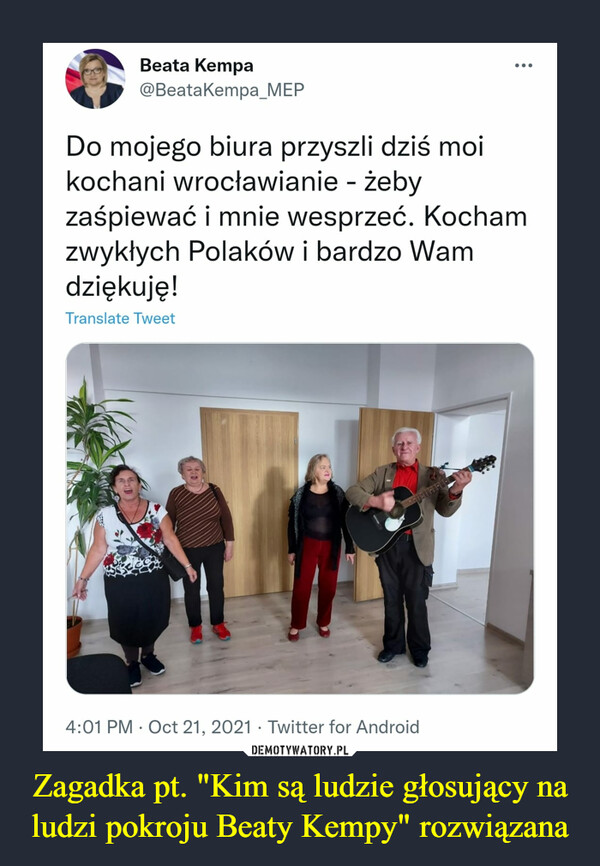Select the tweet text starting 'Do mojego biura'
Viewport: 600px width, 866px height.
click(x=296, y=216)
